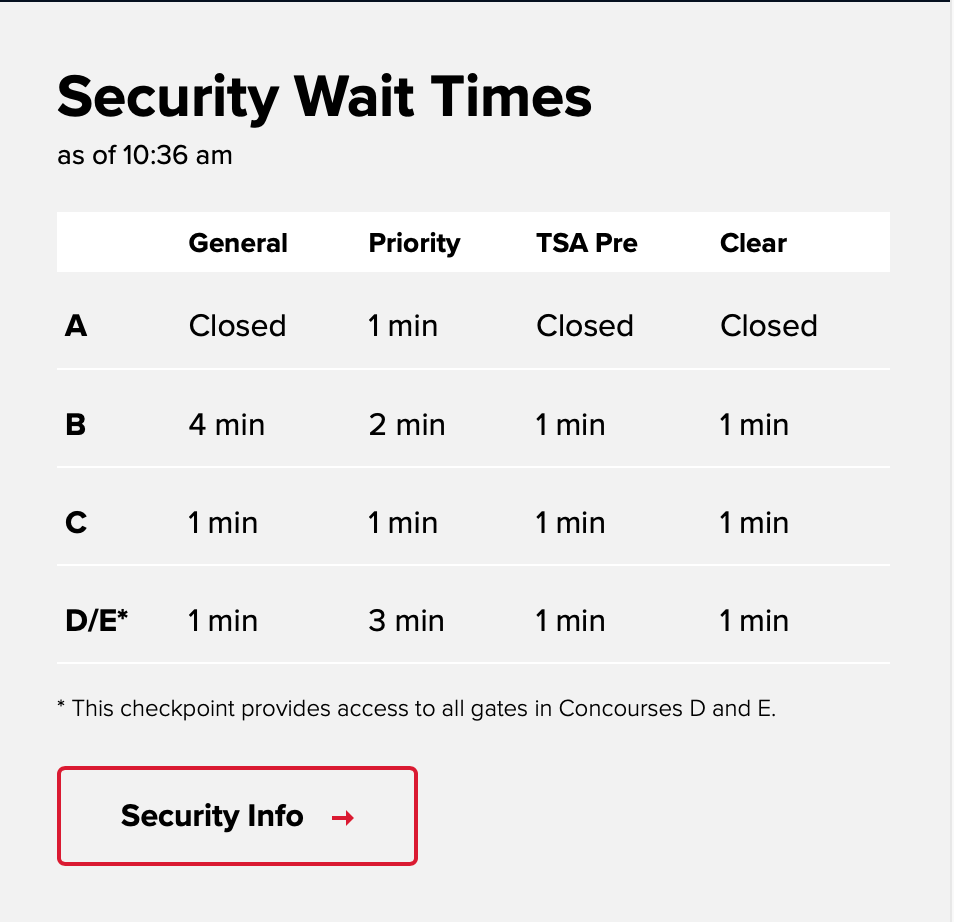Screen dimensions: 954x922
Task: Click the 1 min Clear time for D/E
Action: point(753,620)
